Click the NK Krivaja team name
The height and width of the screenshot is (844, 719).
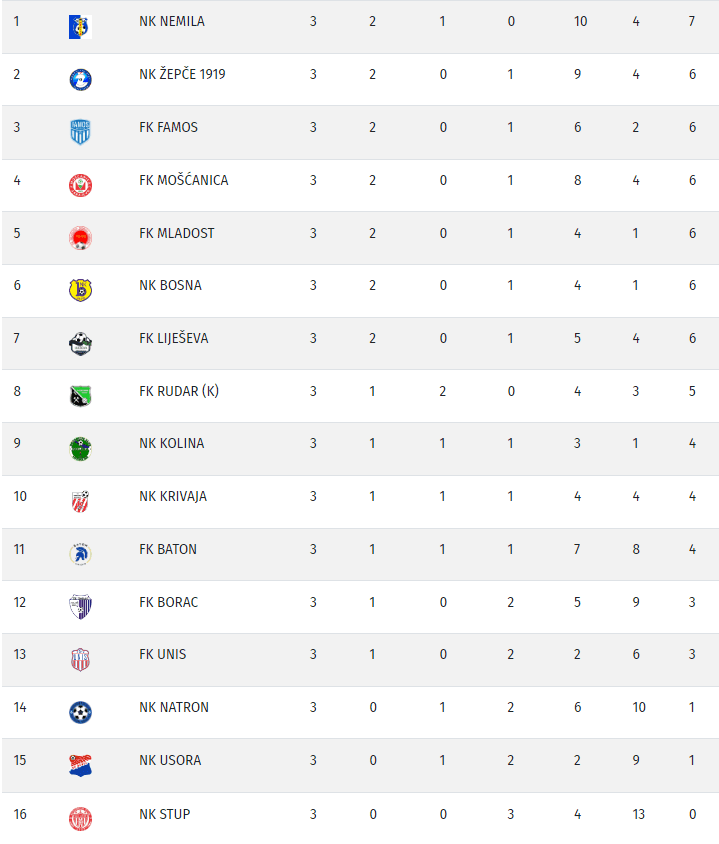[173, 496]
